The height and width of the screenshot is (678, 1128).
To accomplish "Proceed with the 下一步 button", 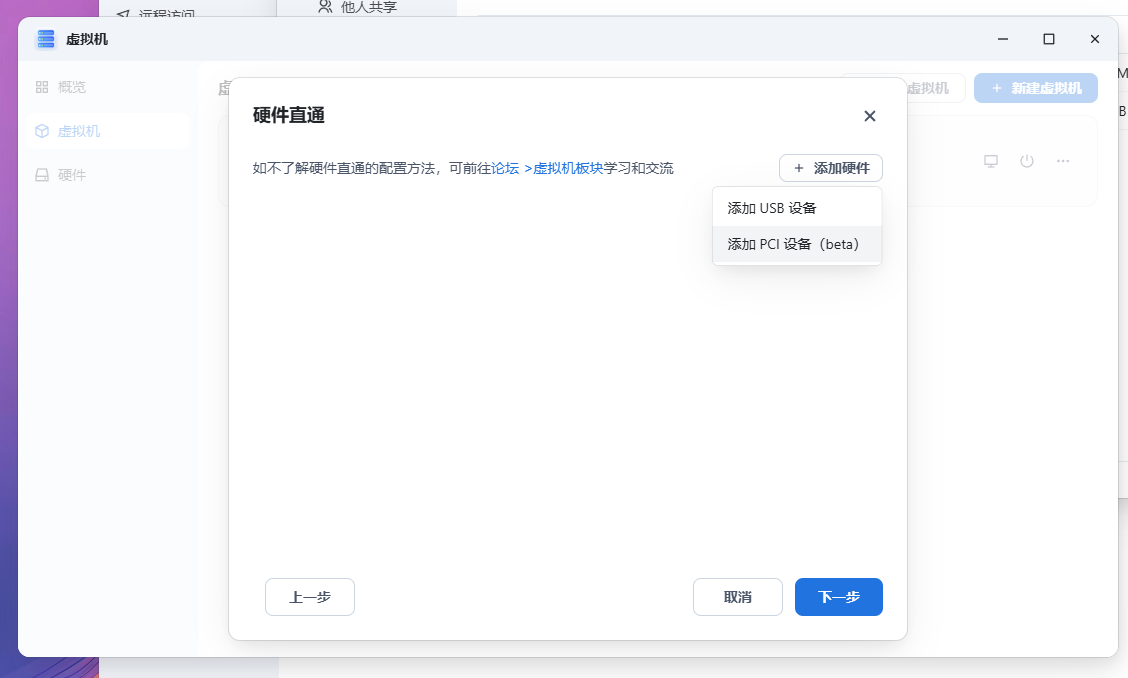I will [838, 597].
